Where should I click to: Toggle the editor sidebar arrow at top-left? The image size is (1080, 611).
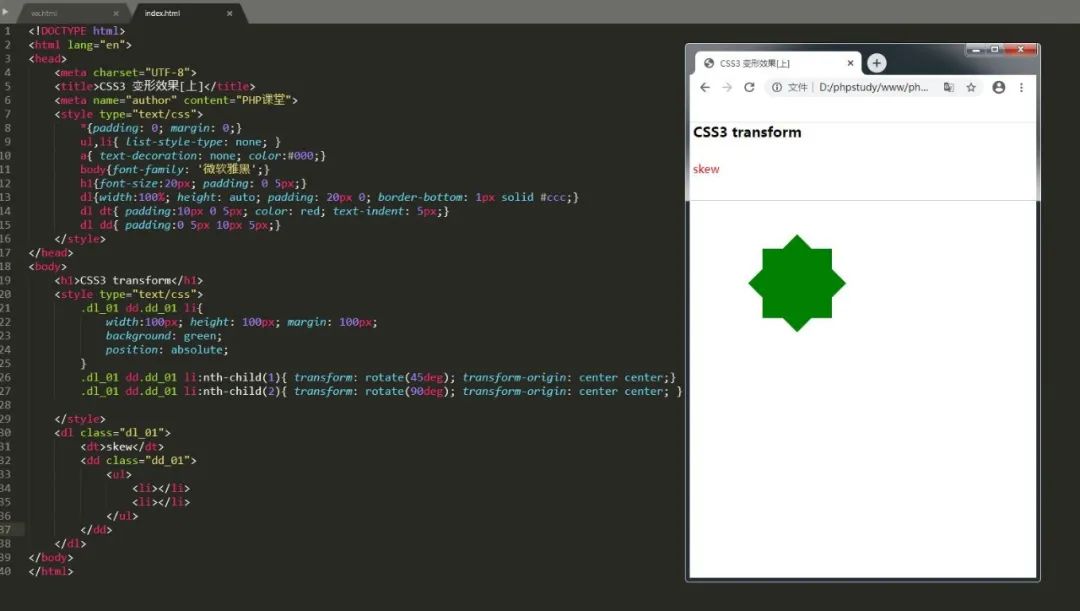(6, 12)
